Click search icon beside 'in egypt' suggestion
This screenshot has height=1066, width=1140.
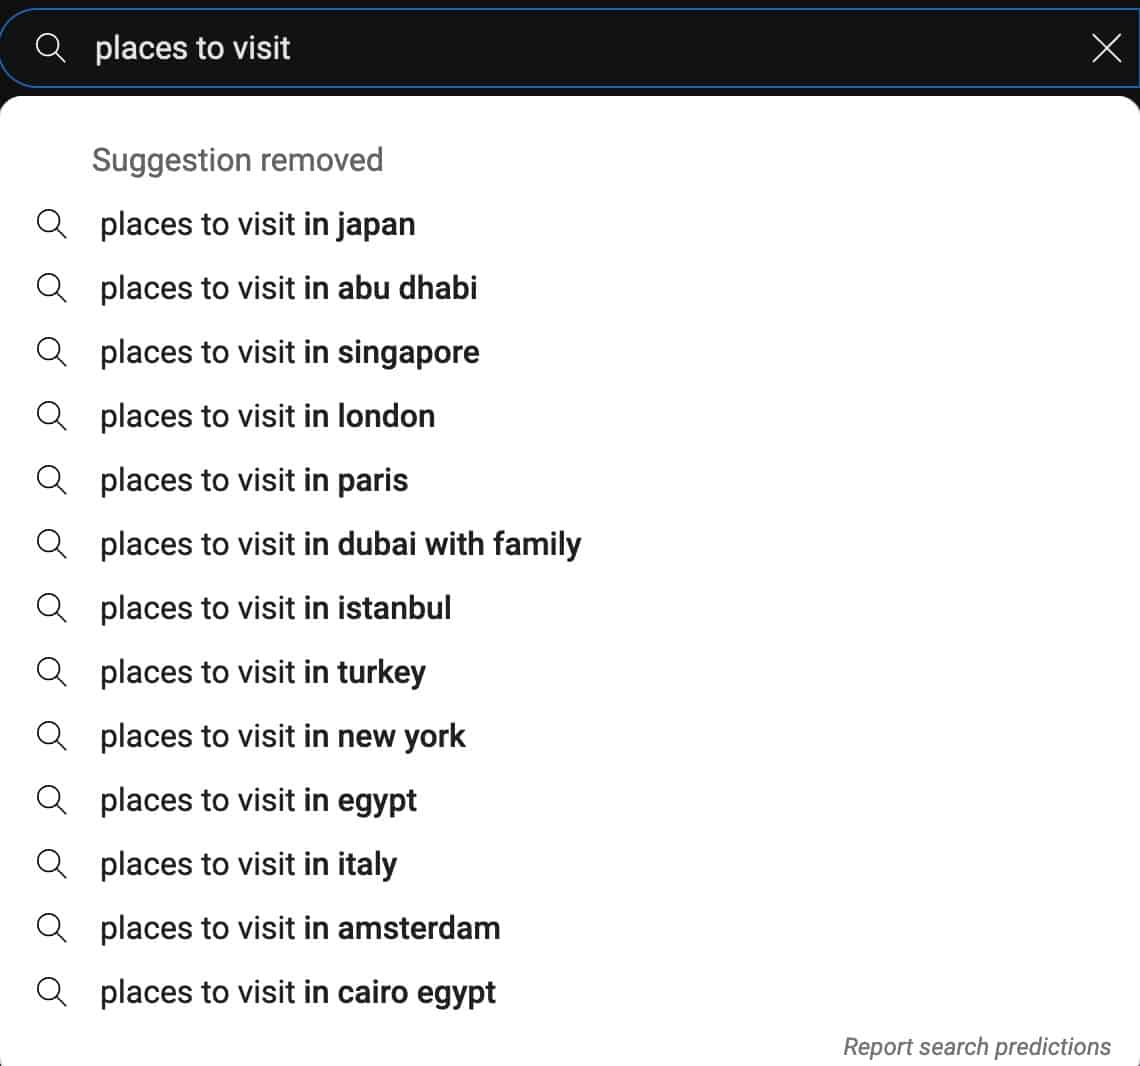[52, 800]
